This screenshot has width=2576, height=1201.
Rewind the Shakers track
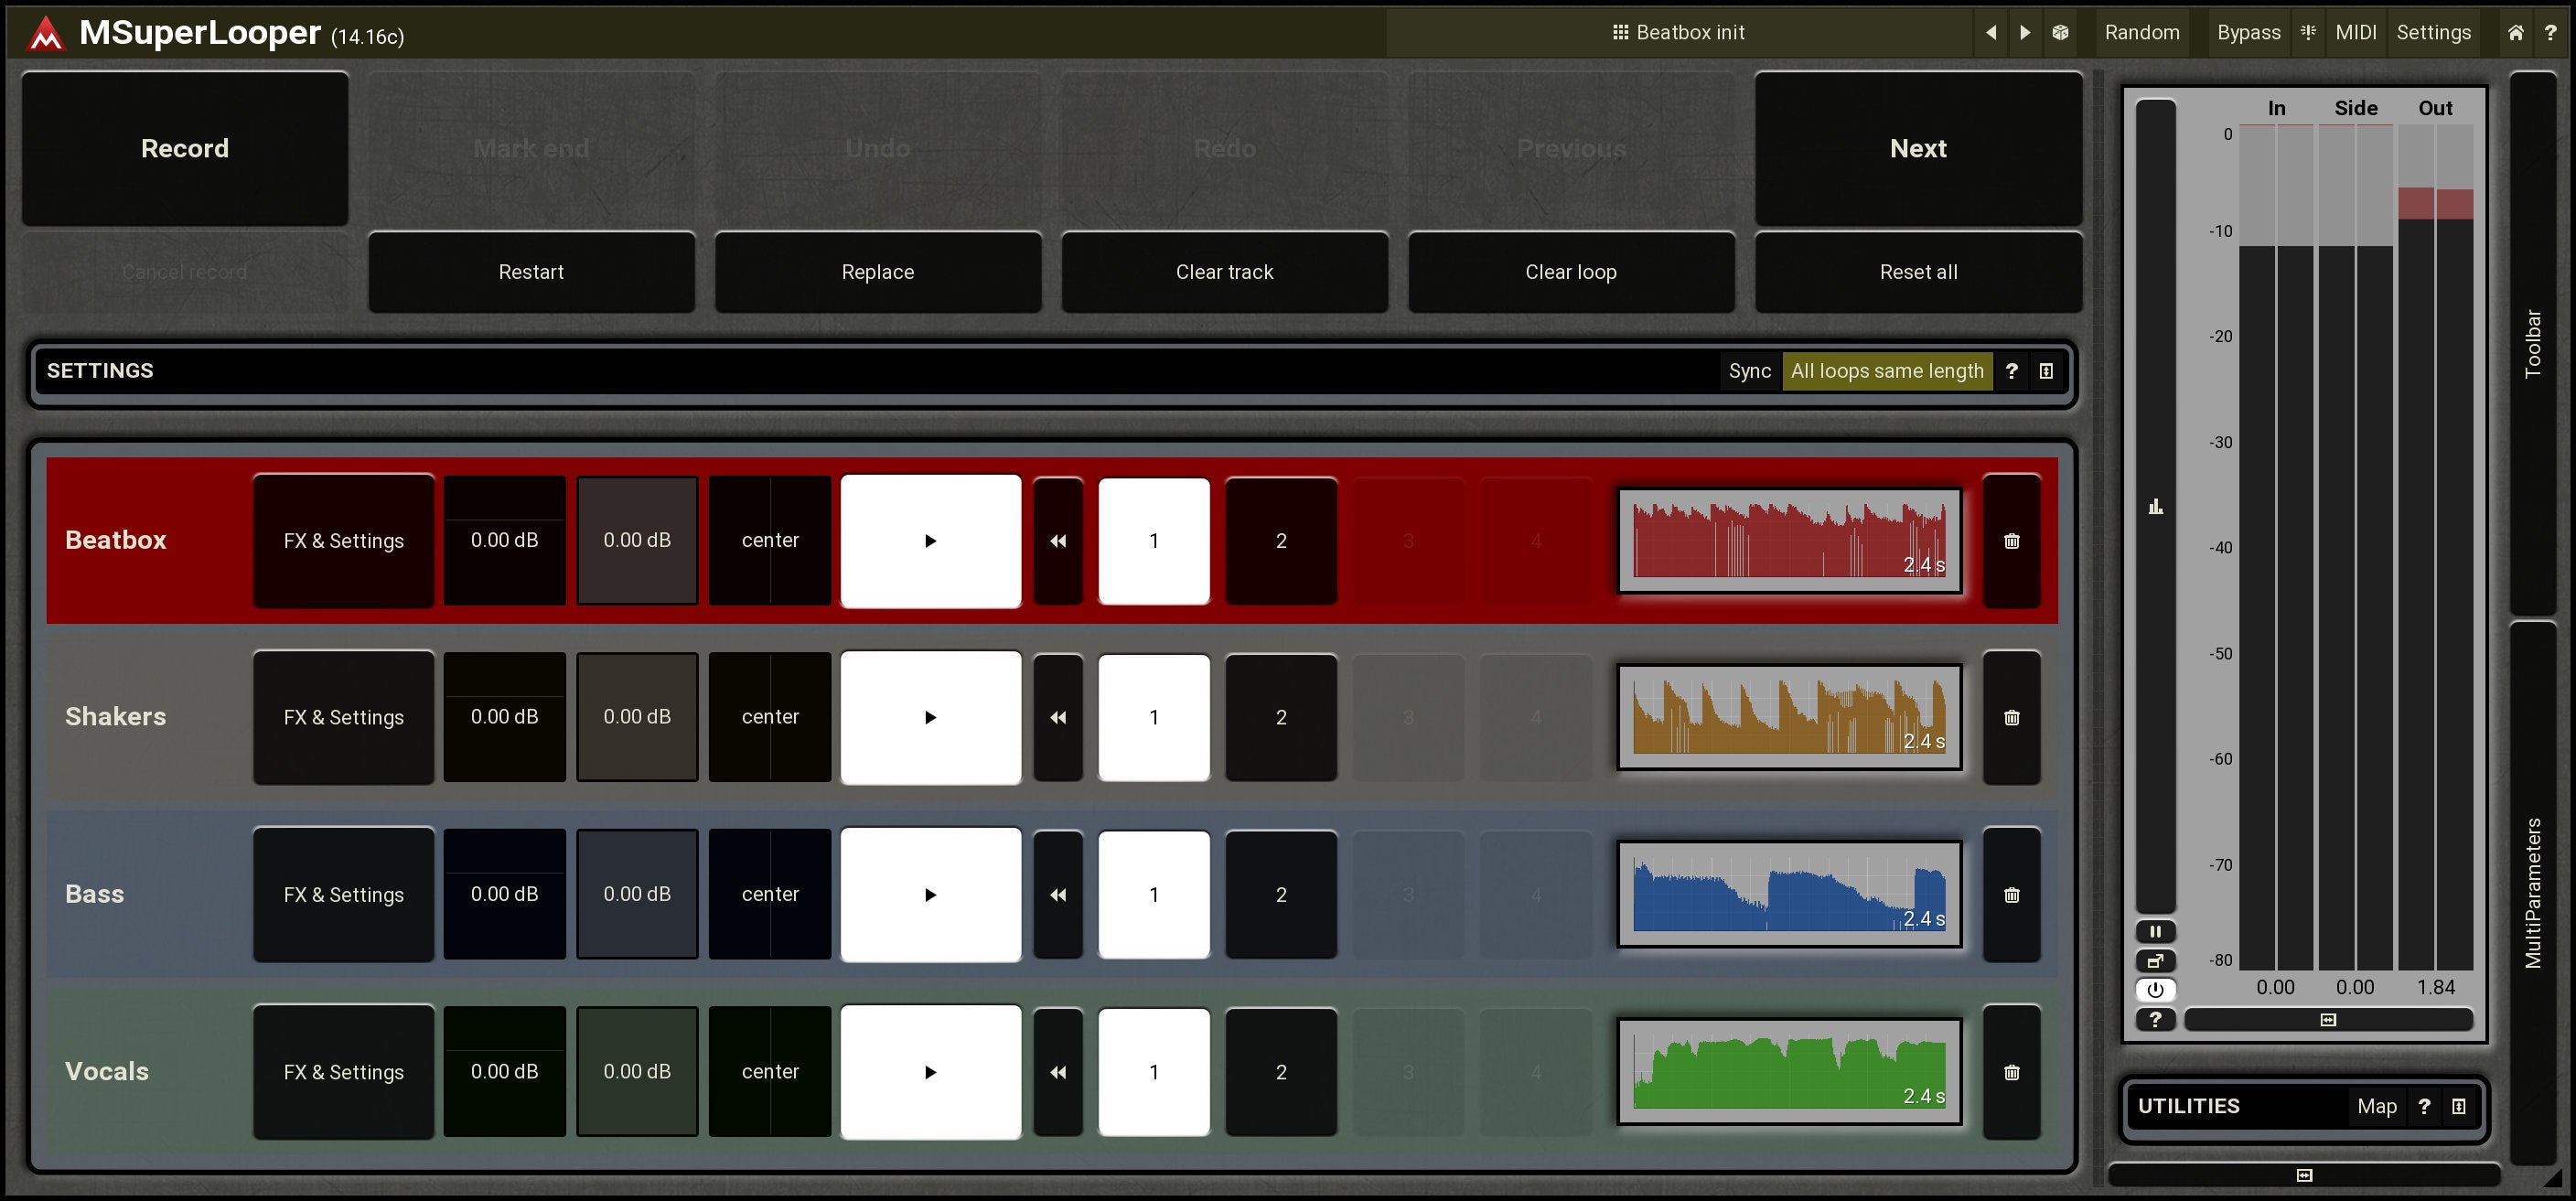click(x=1058, y=717)
